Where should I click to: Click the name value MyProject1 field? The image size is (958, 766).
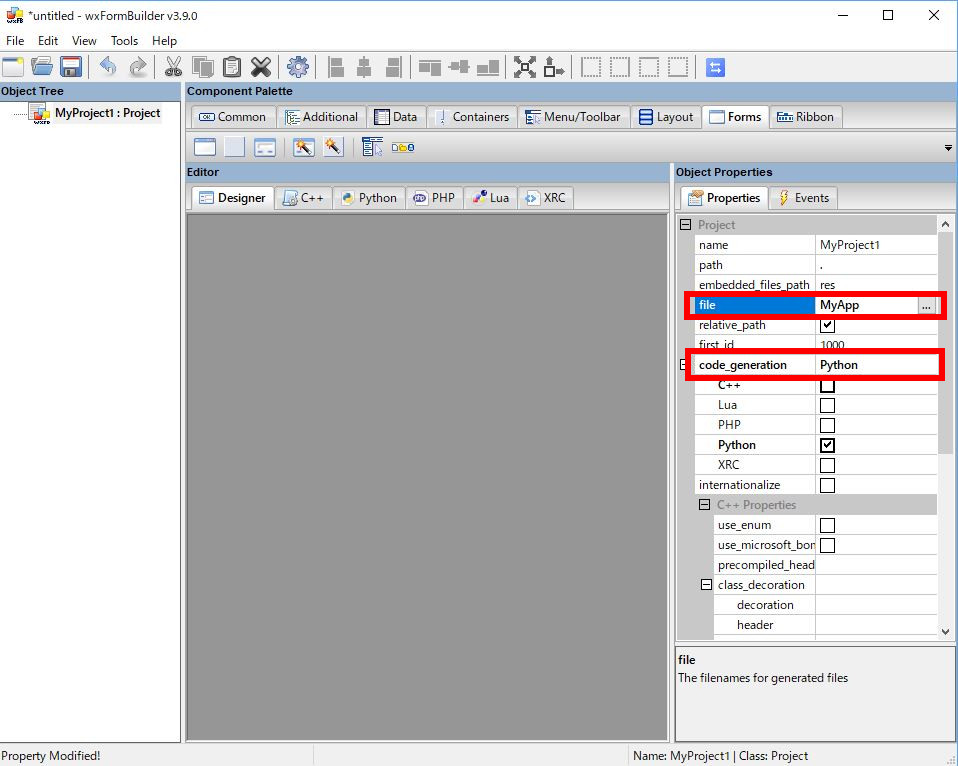point(876,245)
